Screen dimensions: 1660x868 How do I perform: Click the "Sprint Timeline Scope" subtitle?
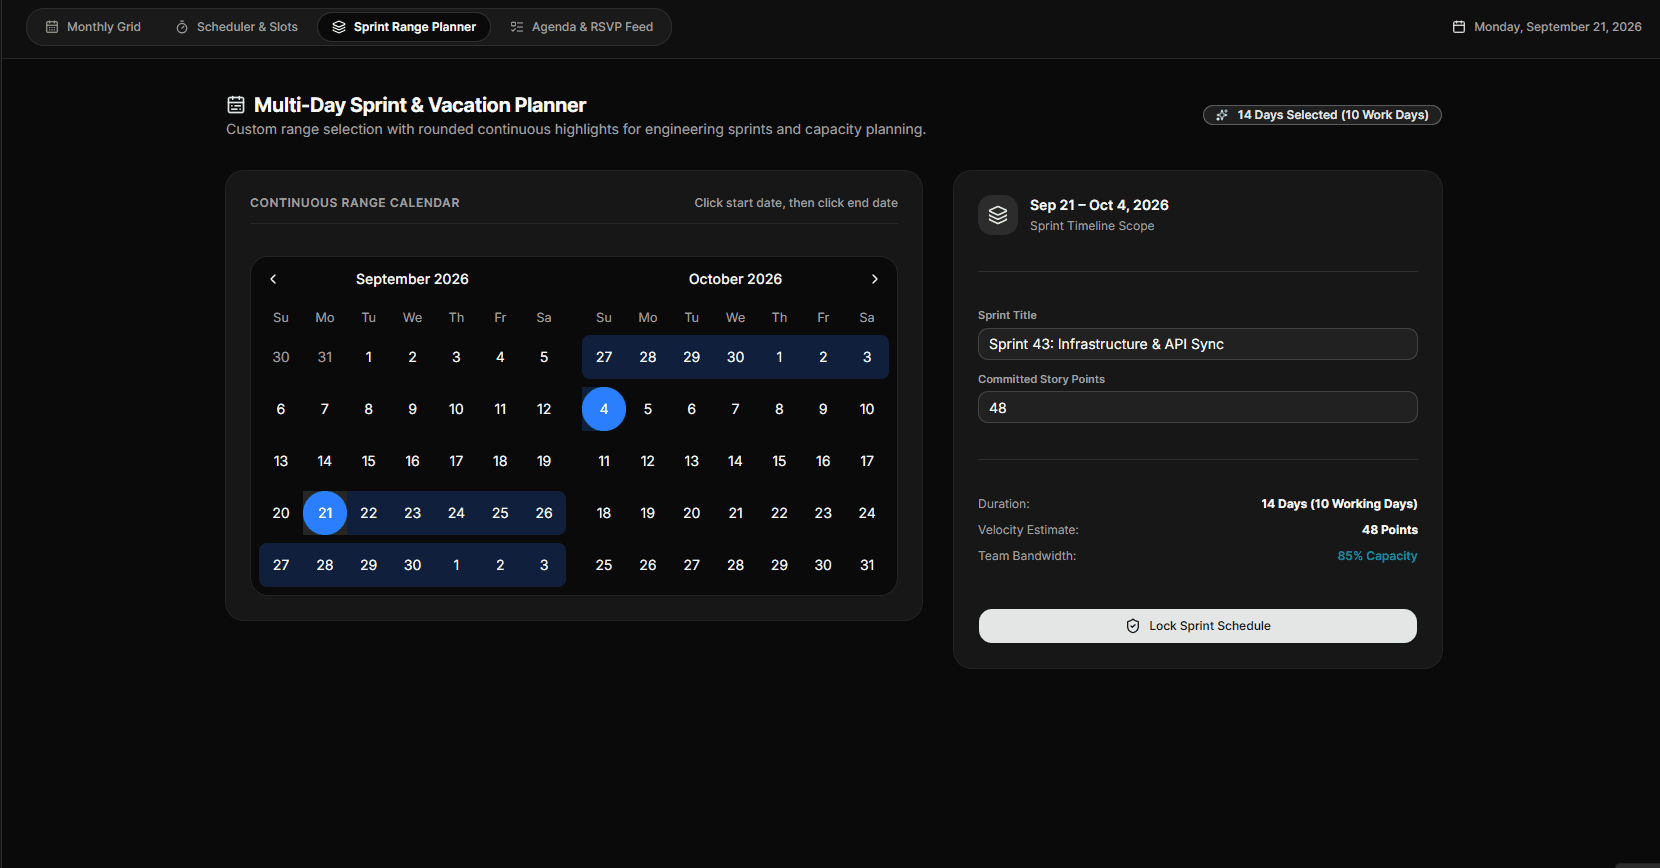(1092, 226)
